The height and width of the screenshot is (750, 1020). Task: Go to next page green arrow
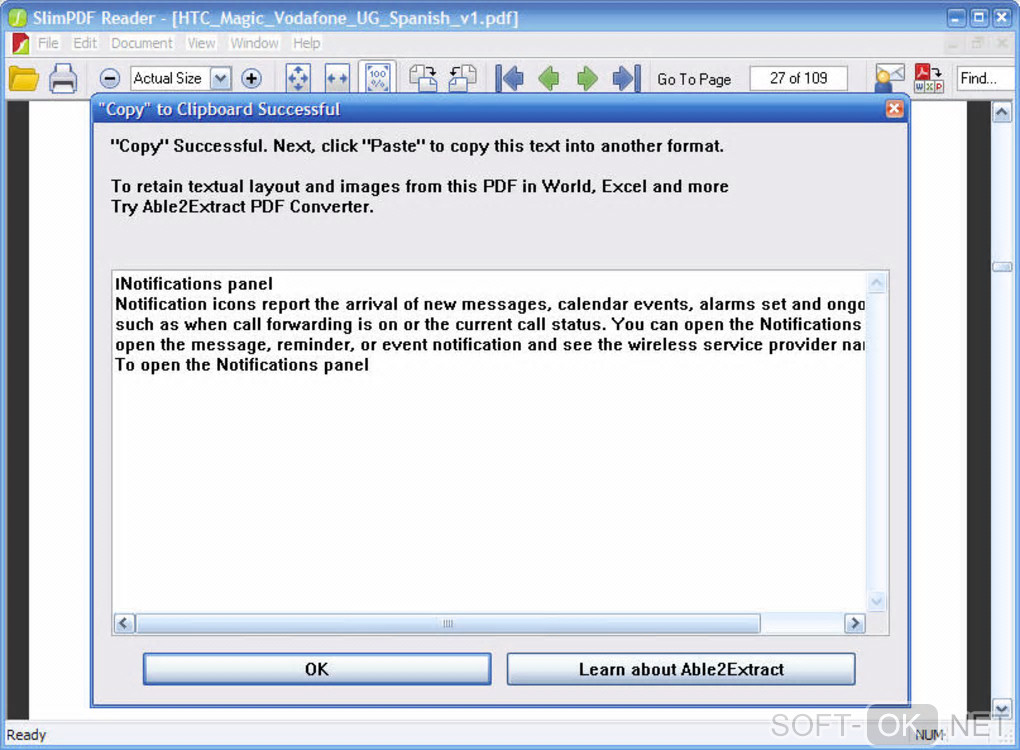[587, 78]
